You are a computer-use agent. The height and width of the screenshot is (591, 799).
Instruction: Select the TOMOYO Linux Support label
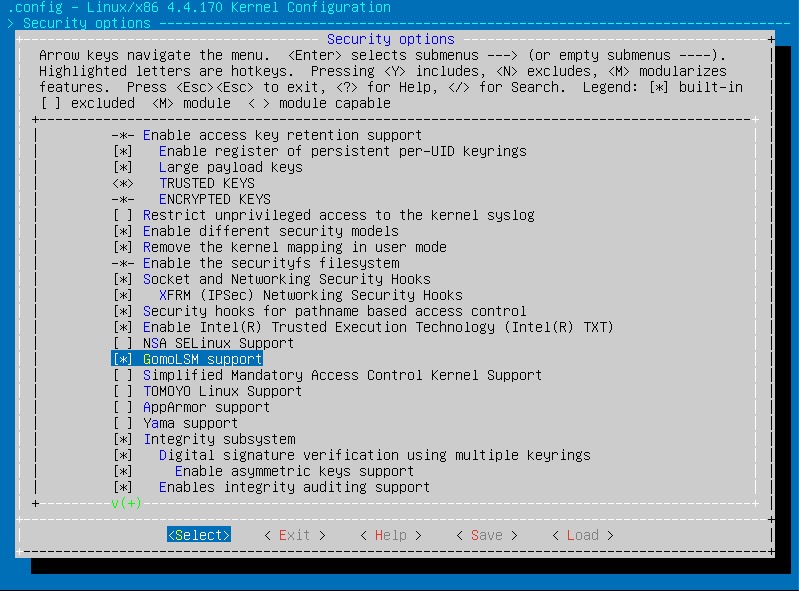222,391
